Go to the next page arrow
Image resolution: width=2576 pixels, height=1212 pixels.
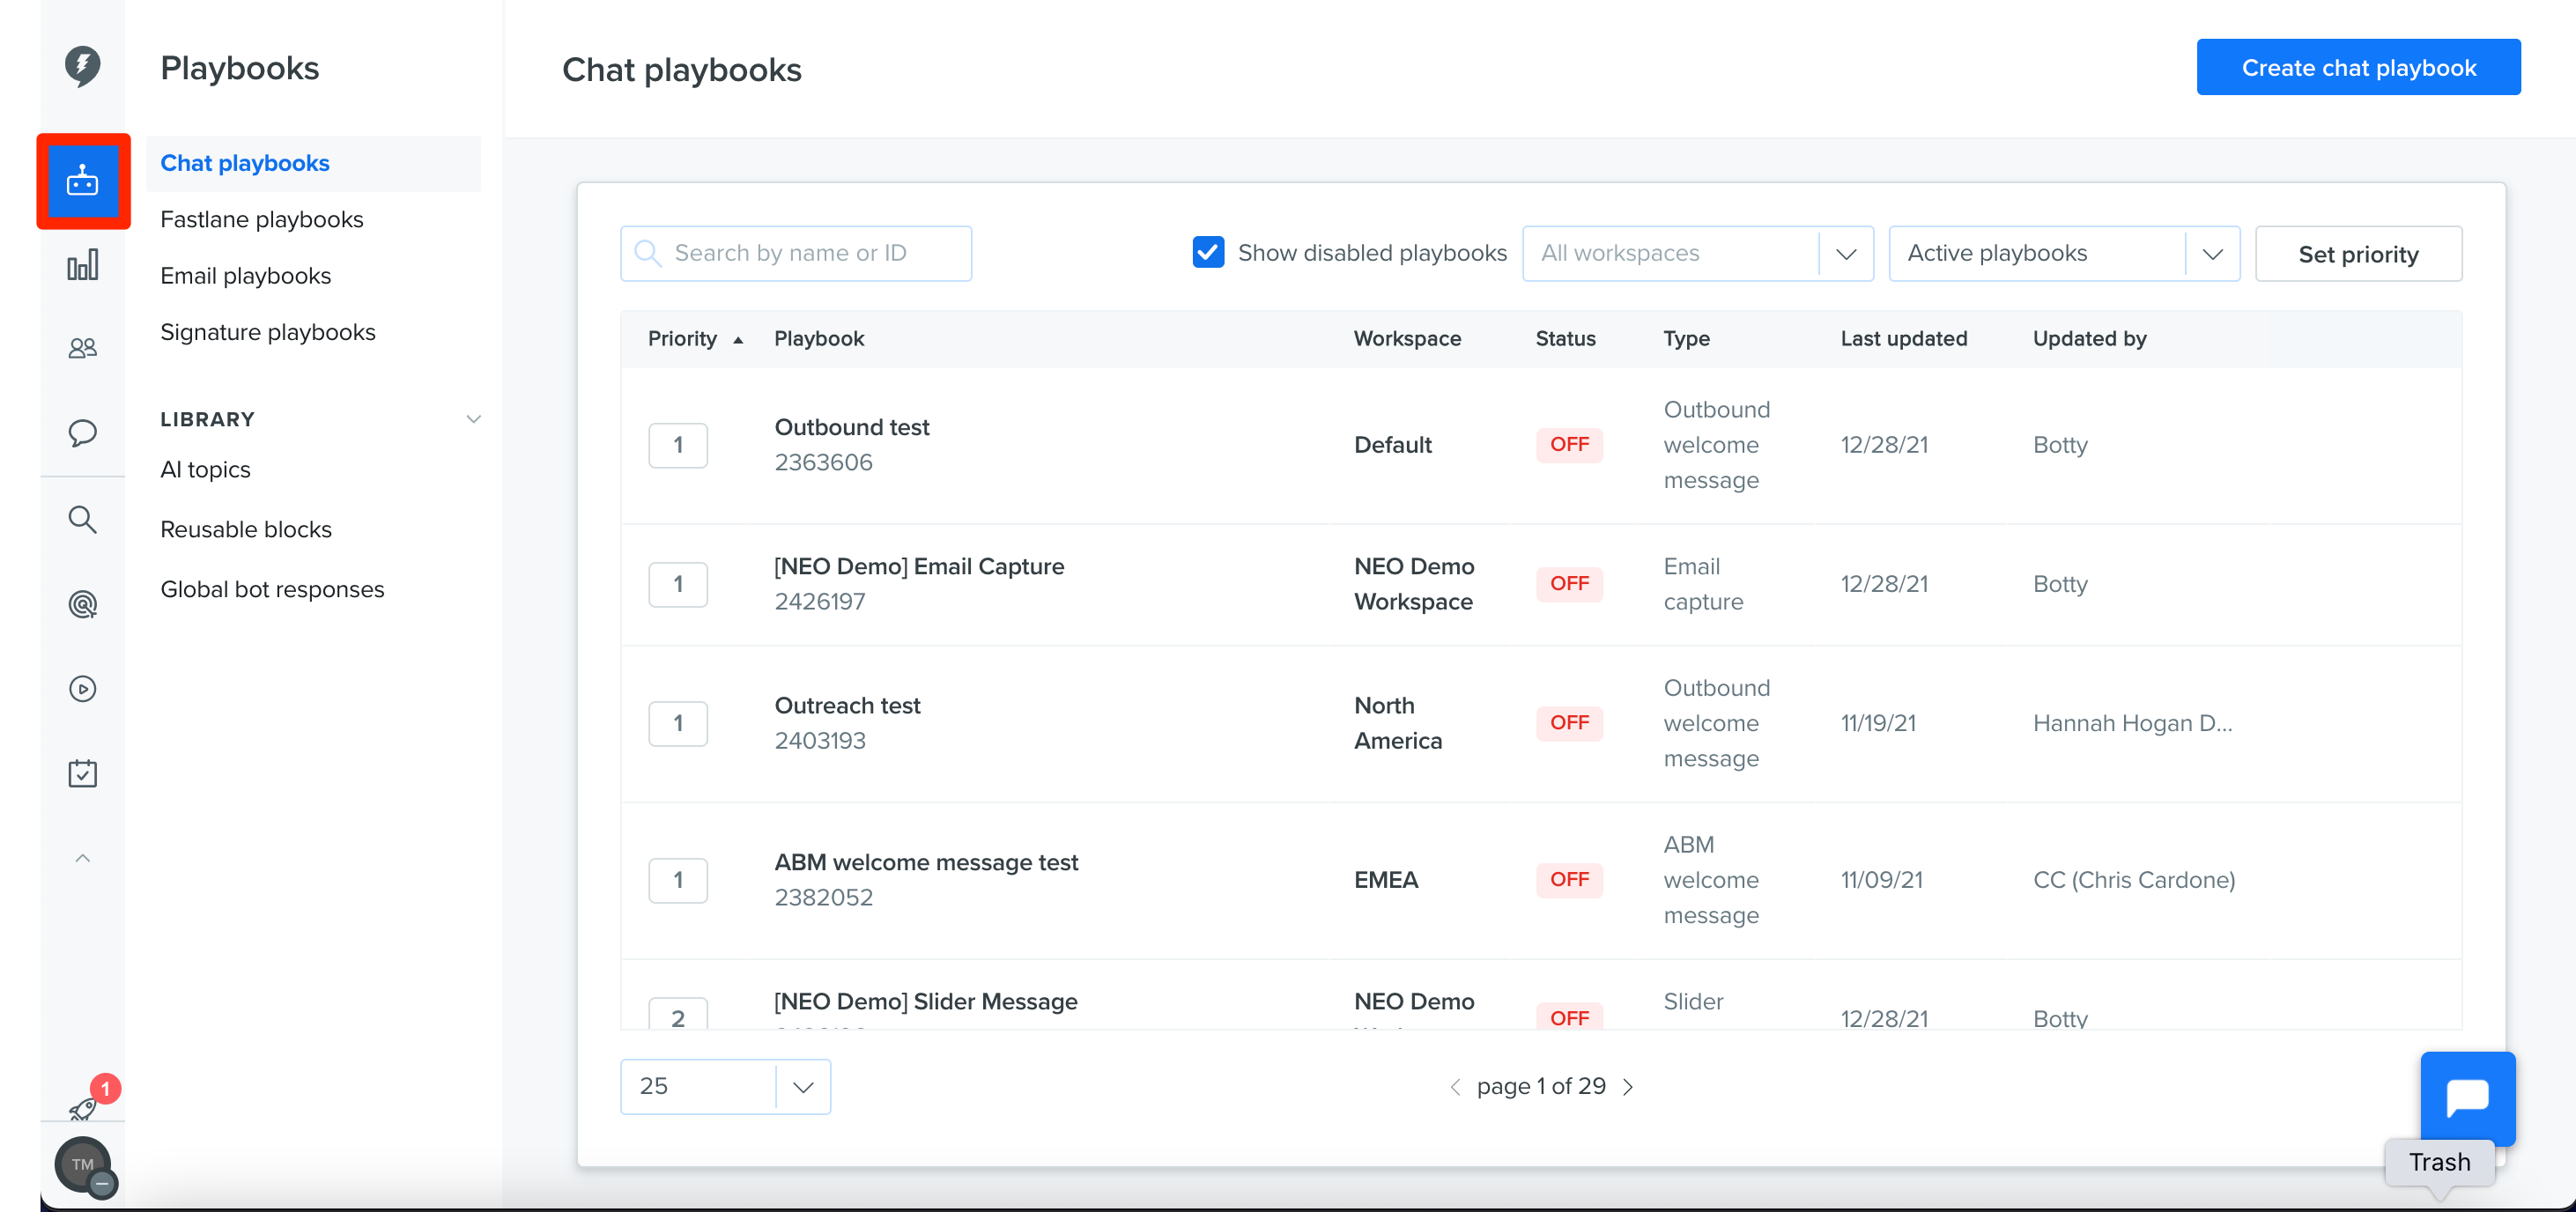1628,1087
